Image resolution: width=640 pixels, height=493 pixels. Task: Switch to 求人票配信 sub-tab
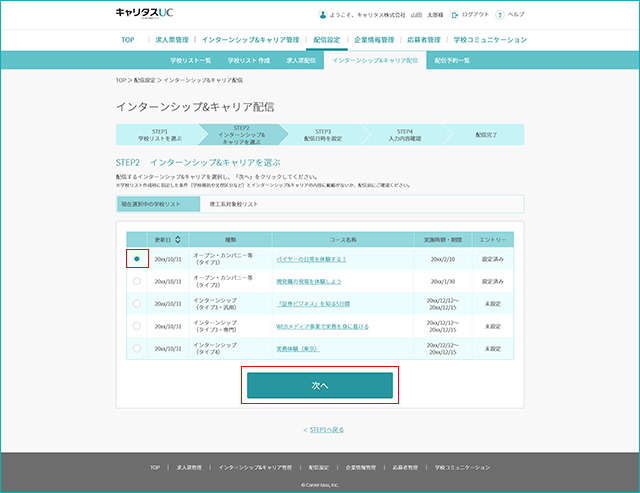tap(301, 60)
